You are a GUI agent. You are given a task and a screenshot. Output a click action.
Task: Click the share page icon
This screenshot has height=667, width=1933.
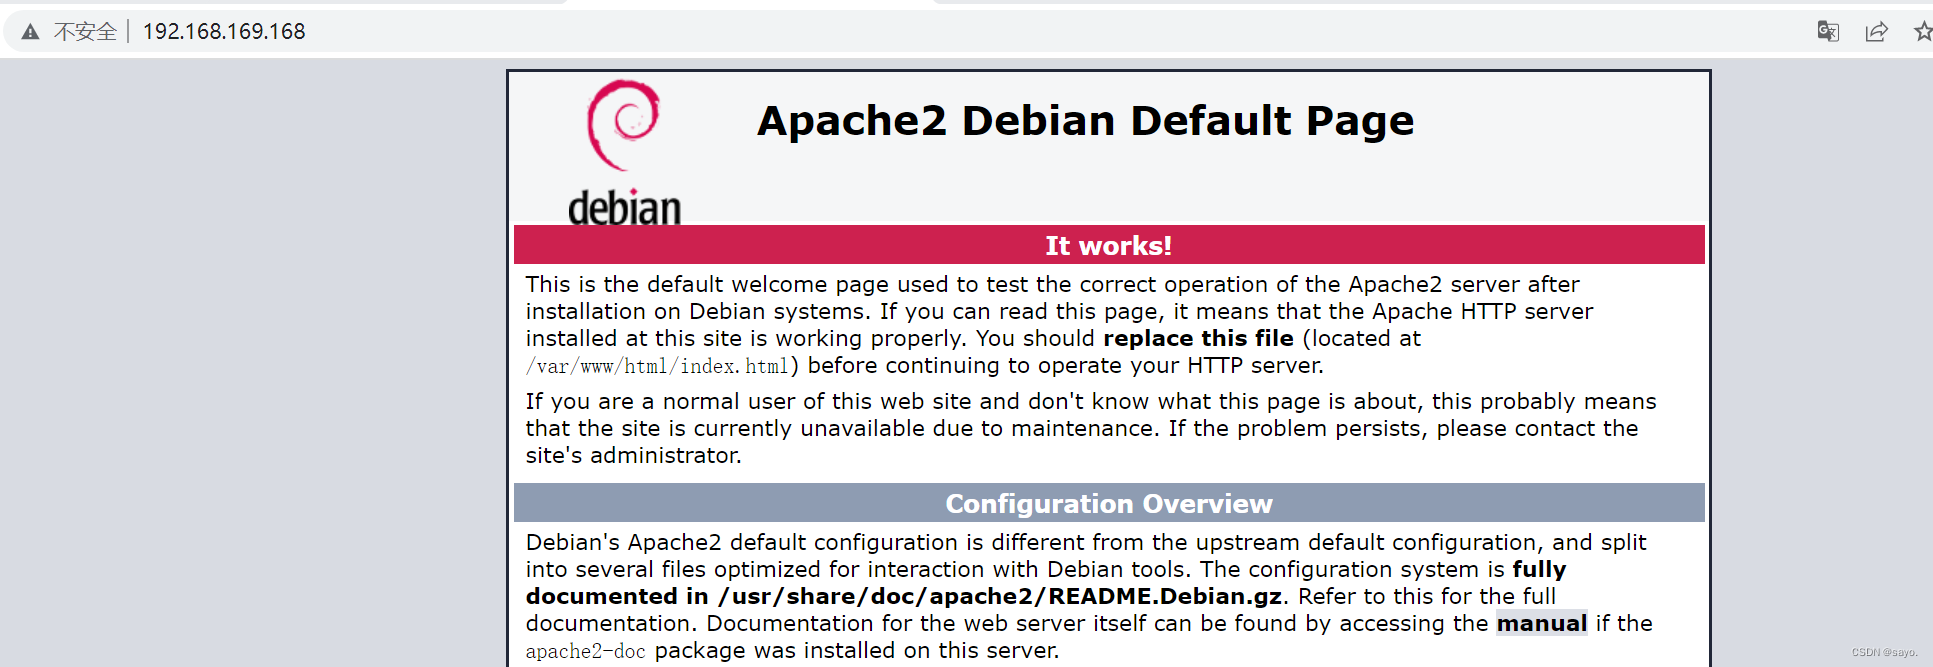point(1876,32)
